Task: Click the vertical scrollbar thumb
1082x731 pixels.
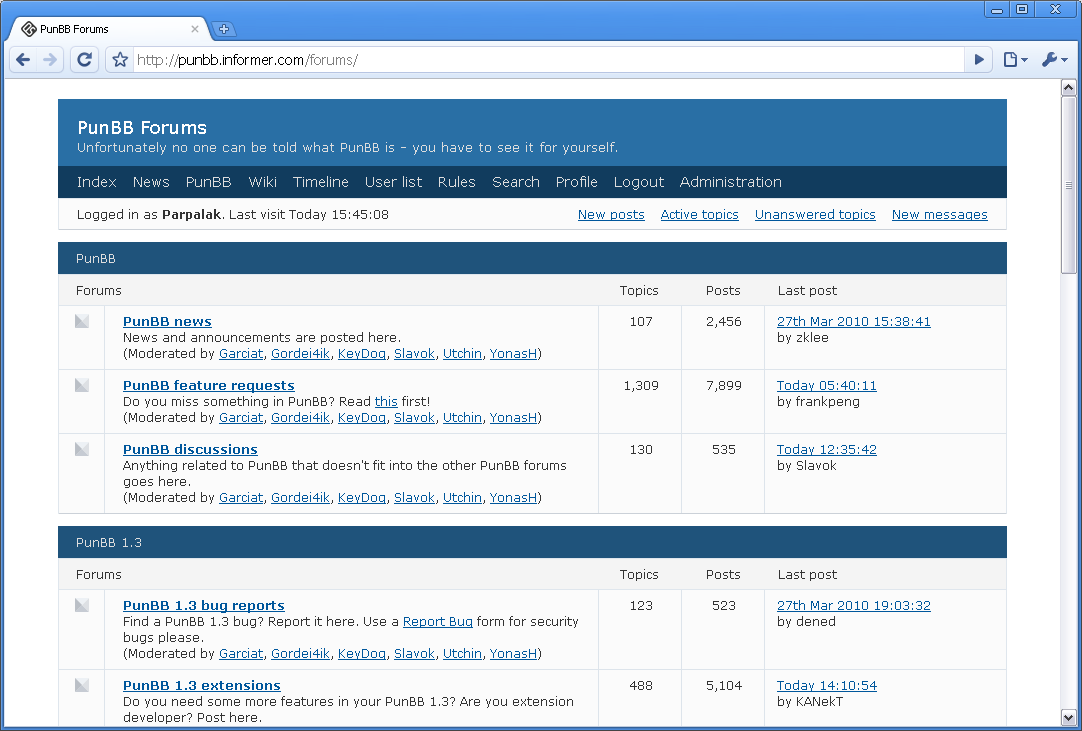Action: 1068,185
